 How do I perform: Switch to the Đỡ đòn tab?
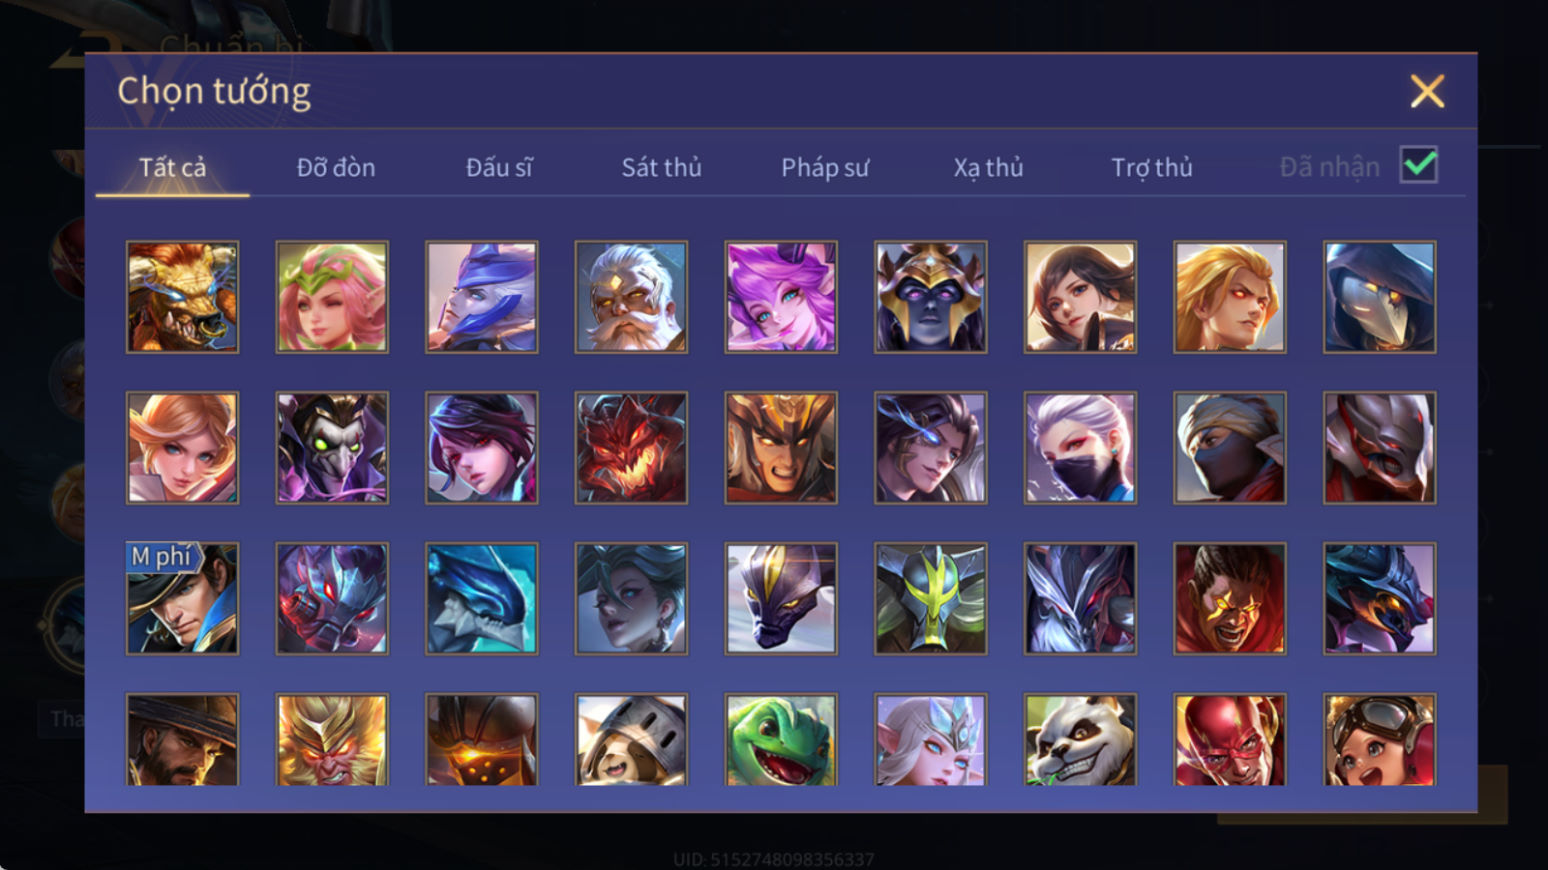click(x=336, y=167)
